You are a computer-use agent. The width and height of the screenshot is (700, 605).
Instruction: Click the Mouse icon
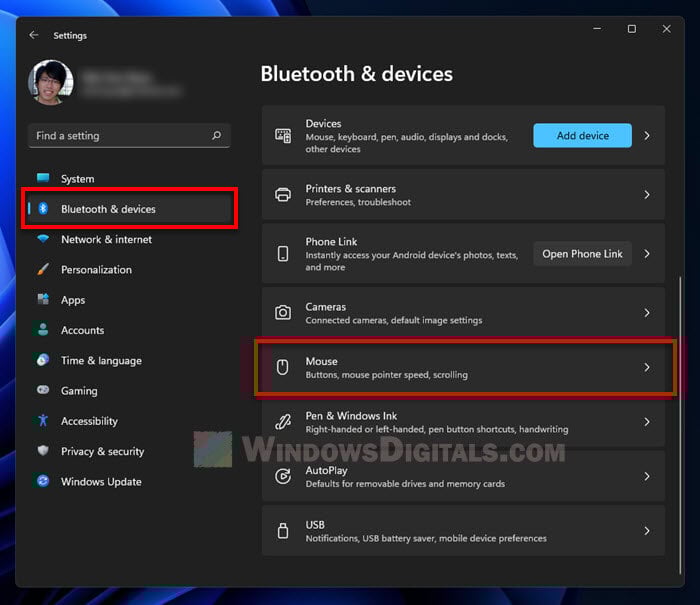coord(283,367)
